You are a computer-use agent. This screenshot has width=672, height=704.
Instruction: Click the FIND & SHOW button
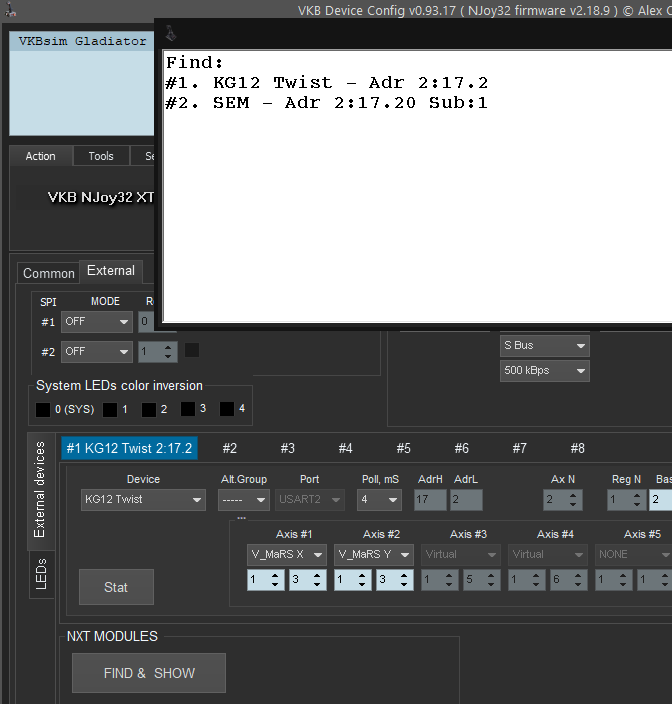point(149,673)
